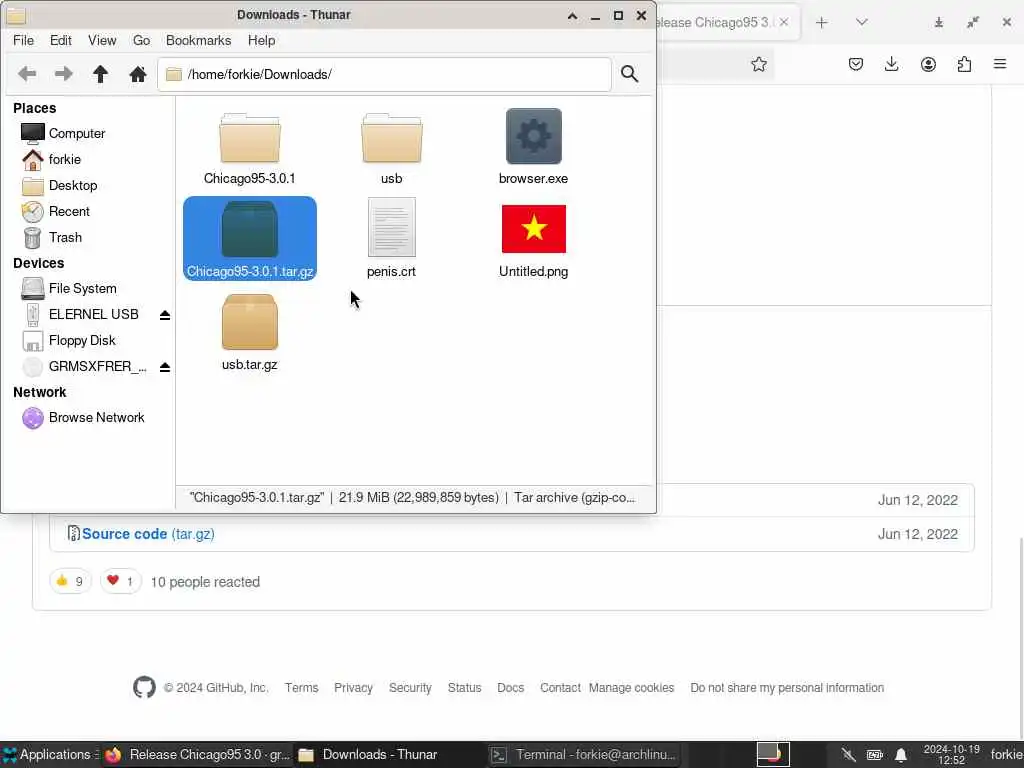Screen dimensions: 1024x768
Task: Open the Status footer link
Action: coord(464,688)
